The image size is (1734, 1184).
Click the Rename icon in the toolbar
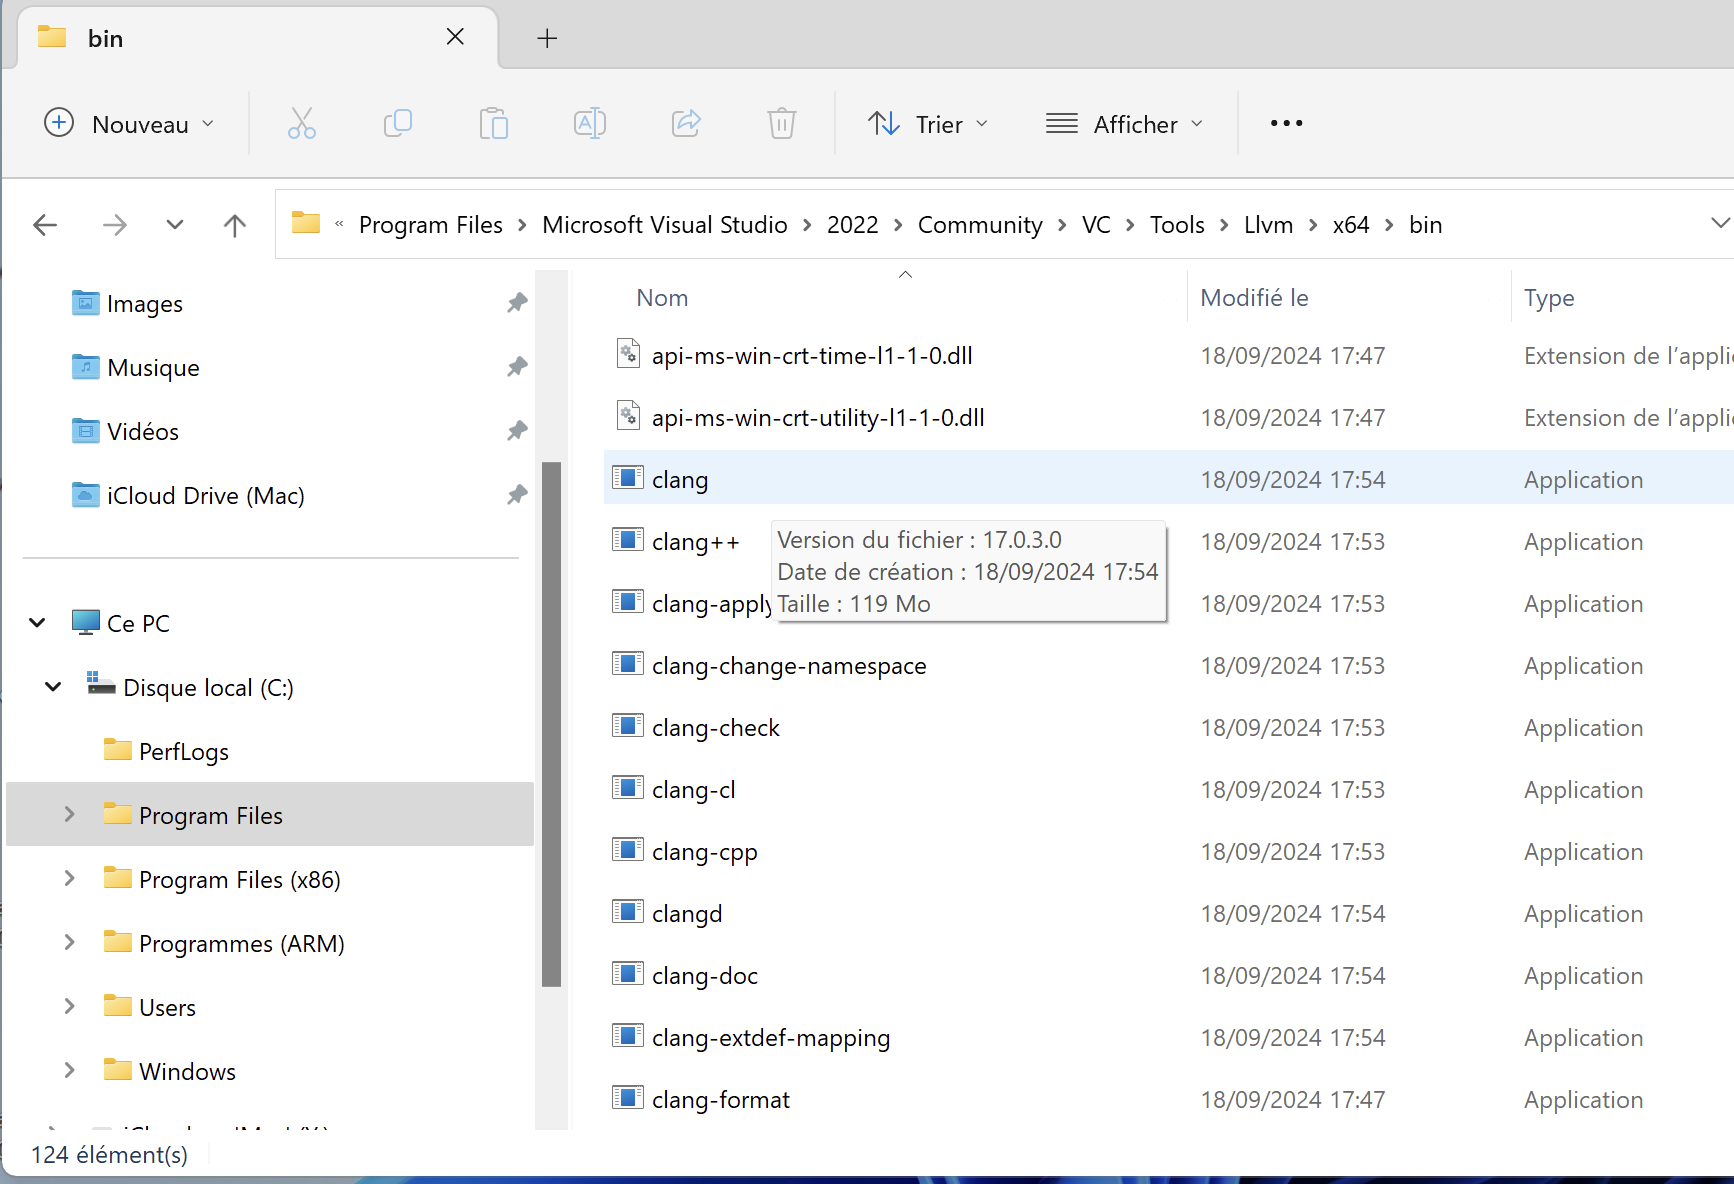[589, 123]
